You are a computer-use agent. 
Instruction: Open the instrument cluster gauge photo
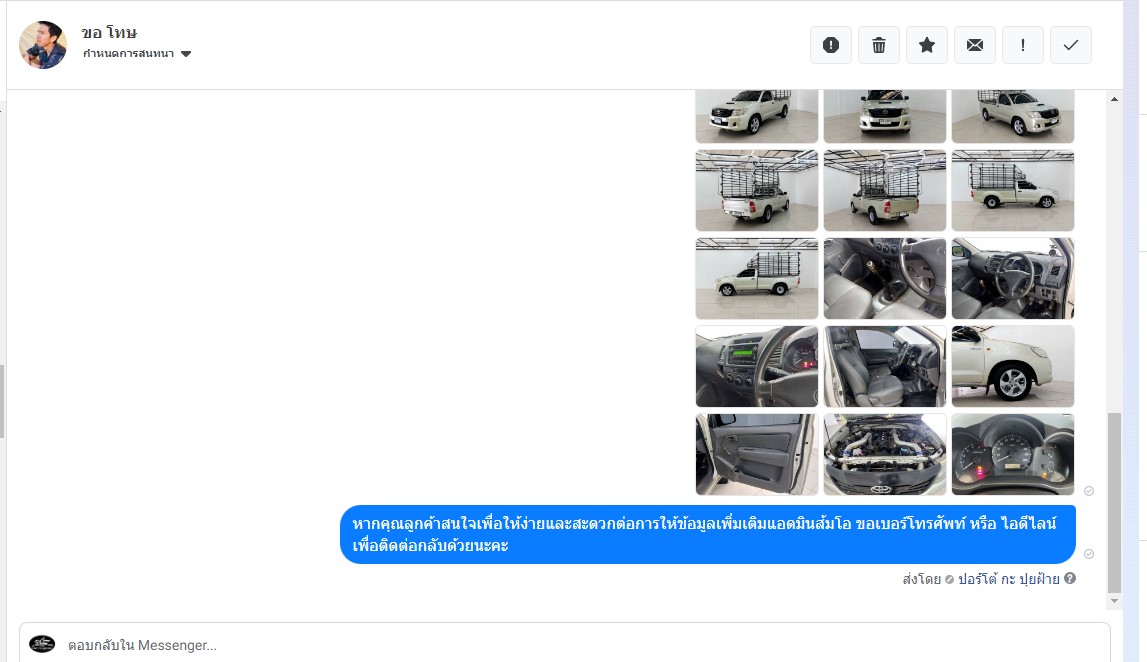[x=1012, y=454]
